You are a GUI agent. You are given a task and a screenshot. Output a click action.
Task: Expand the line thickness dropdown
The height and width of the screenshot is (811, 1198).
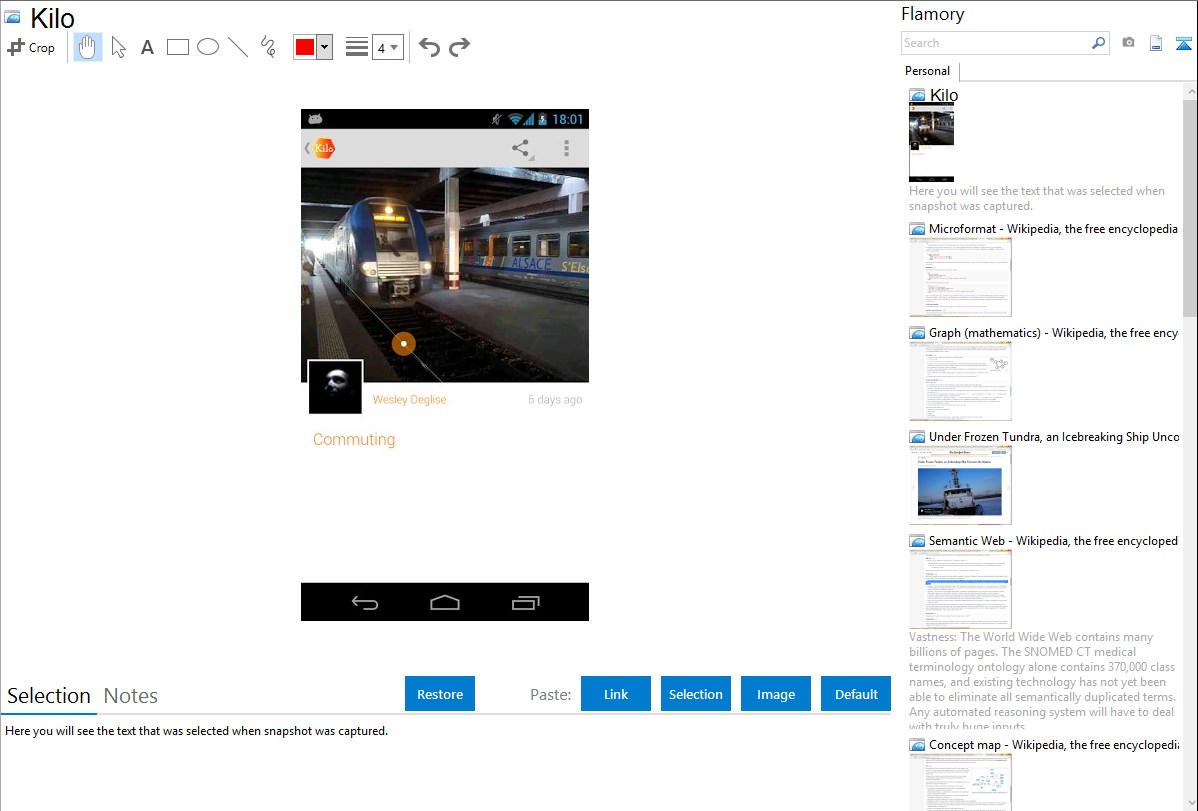click(x=387, y=47)
